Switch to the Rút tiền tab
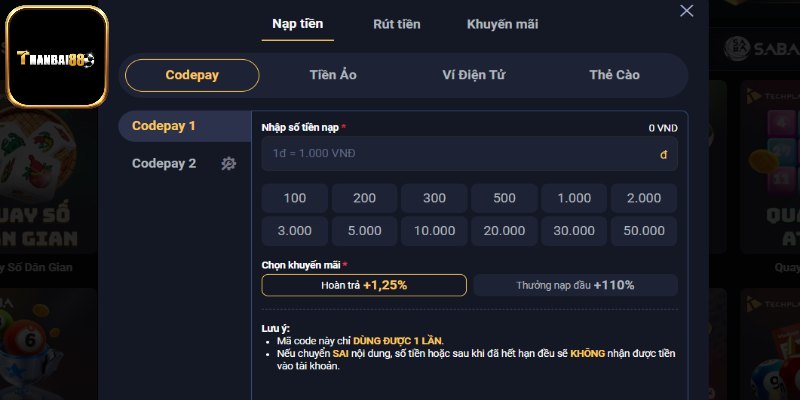 click(x=396, y=24)
